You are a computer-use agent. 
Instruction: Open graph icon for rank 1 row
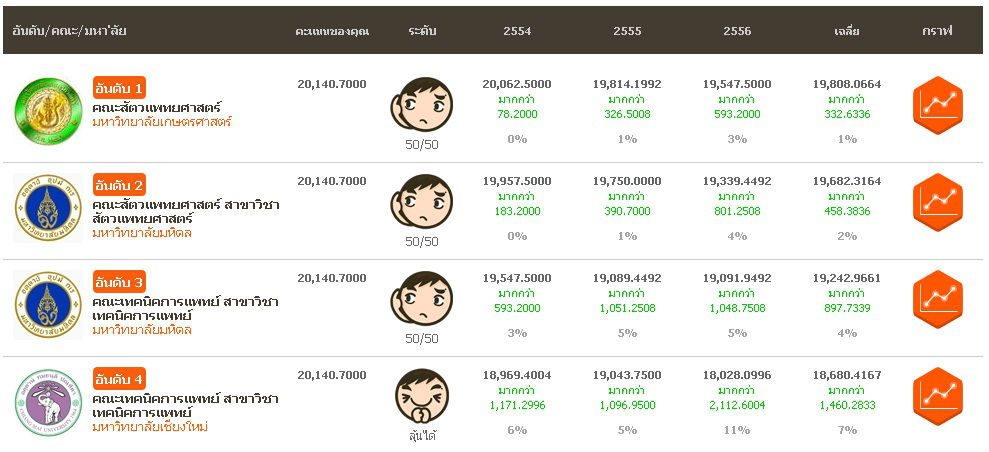(937, 106)
